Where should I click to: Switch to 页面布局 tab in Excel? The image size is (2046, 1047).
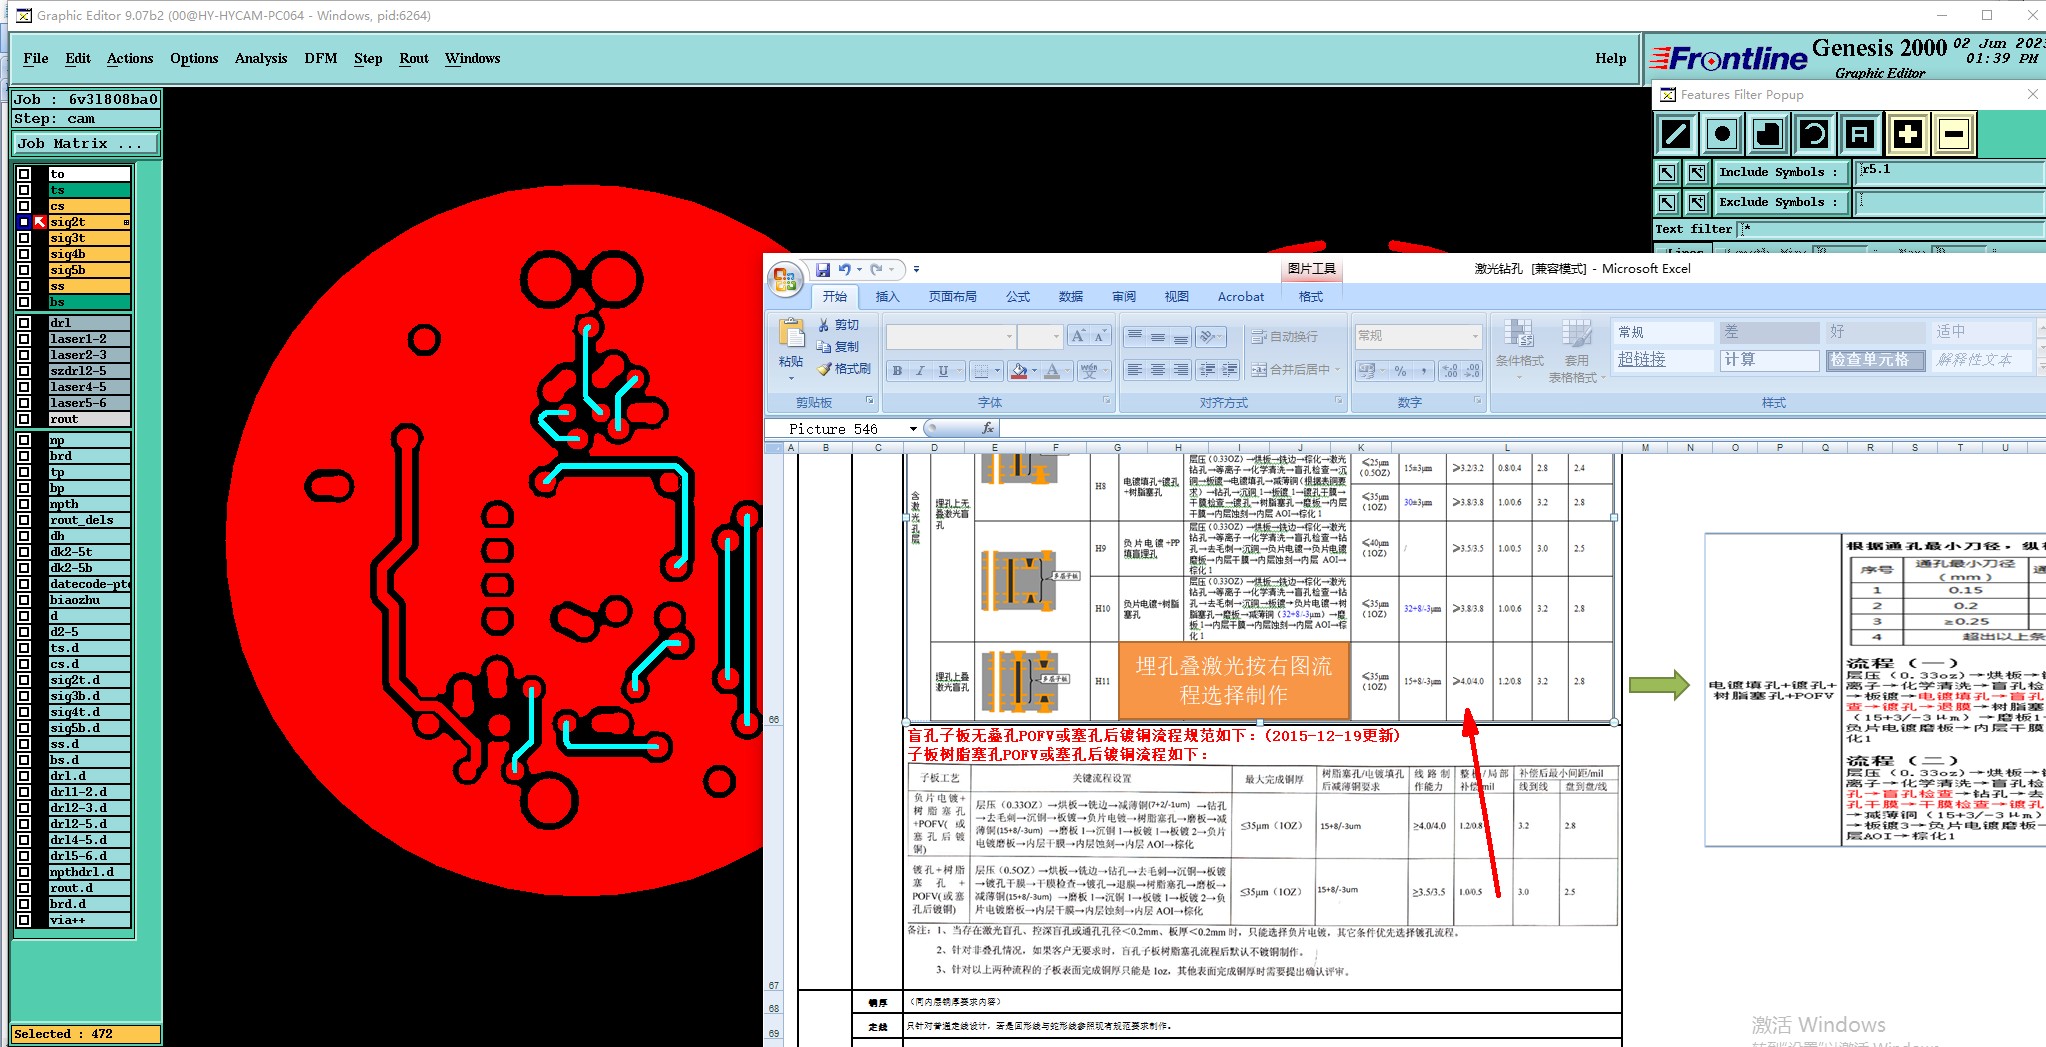(952, 297)
